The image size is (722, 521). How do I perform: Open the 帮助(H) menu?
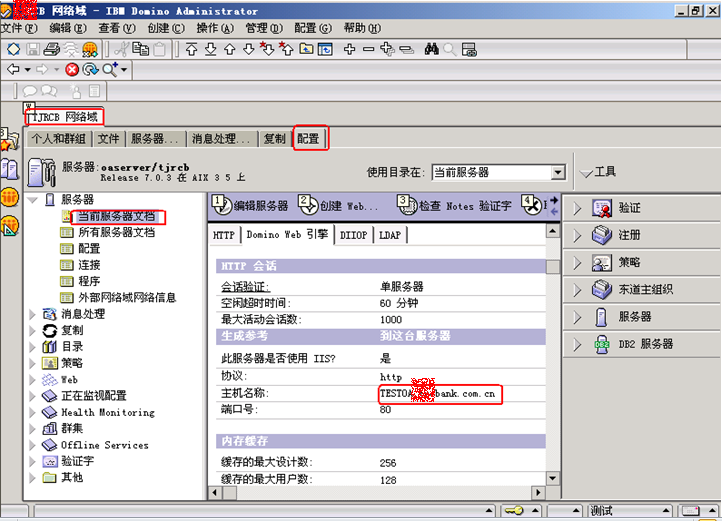[x=362, y=28]
